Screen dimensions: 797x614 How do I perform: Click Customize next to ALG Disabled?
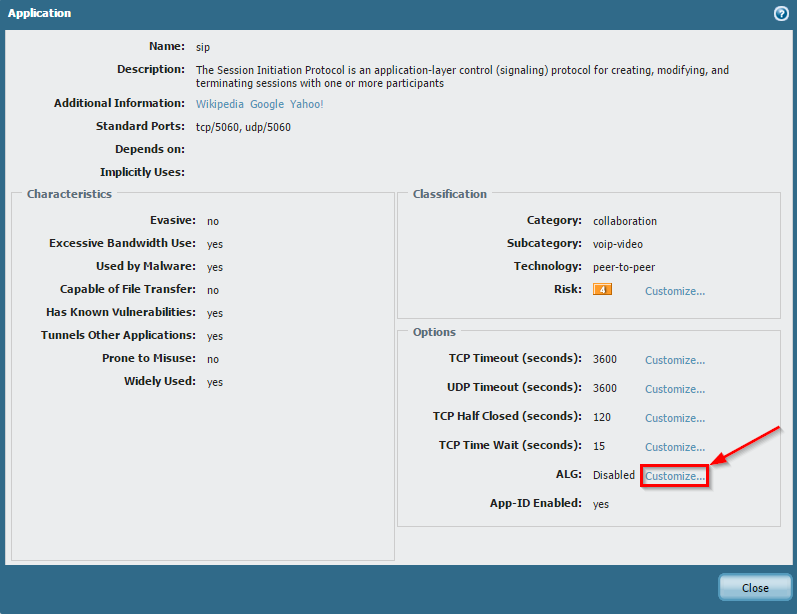[675, 476]
